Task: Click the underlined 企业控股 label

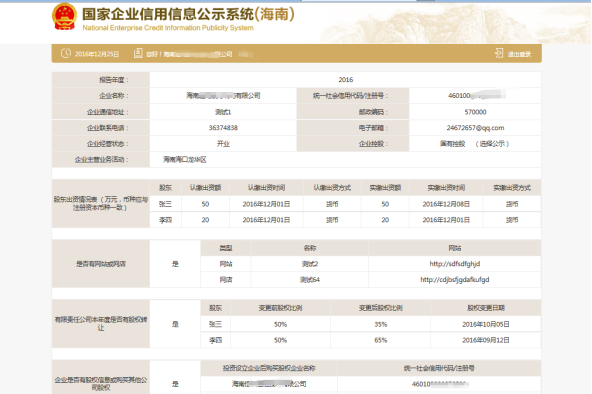Action: 373,144
